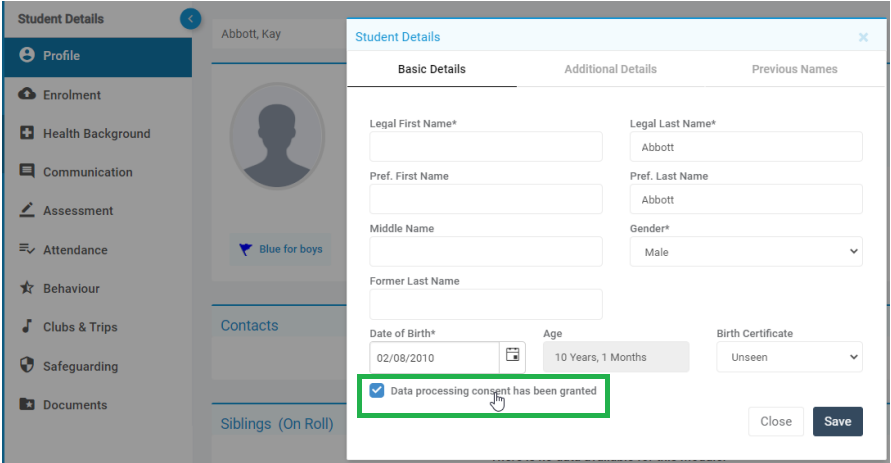
Task: Click into Middle Name field
Action: (486, 252)
